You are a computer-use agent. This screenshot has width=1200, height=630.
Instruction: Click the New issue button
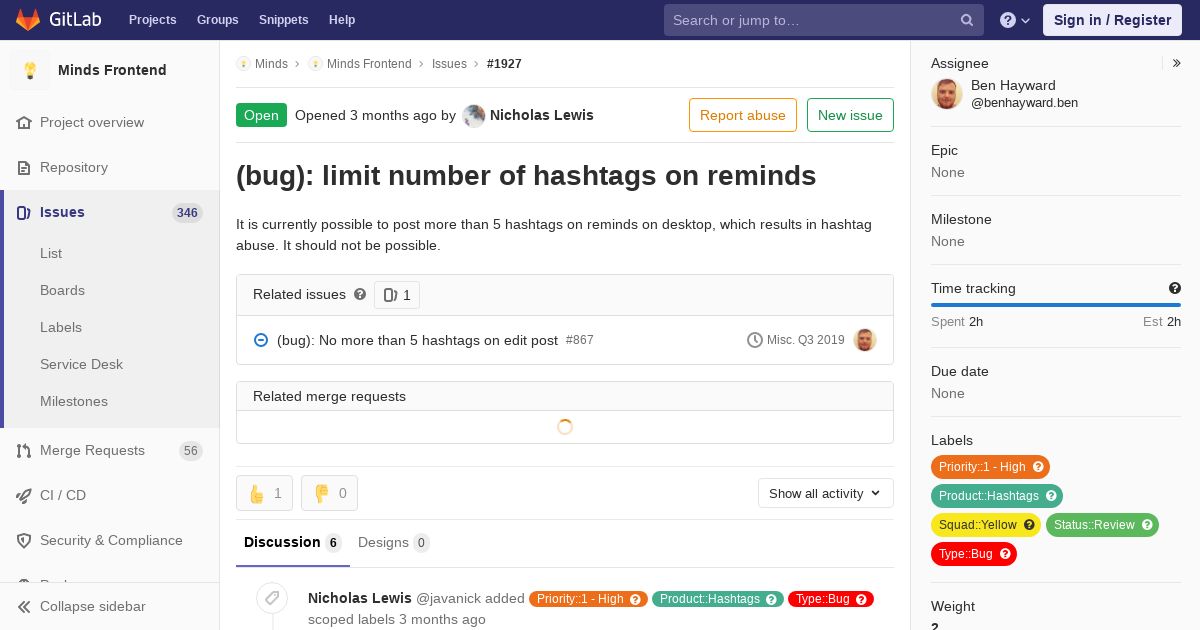(850, 115)
